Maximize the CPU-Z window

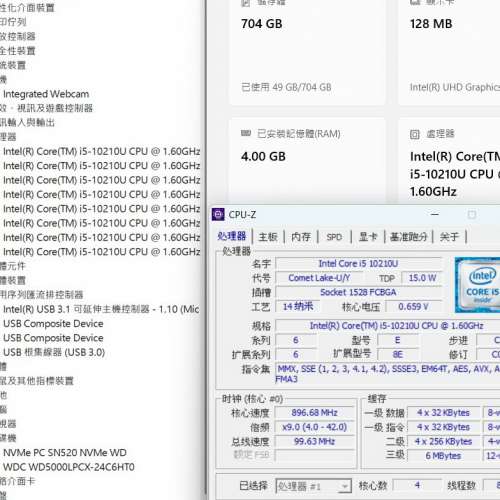[472, 214]
